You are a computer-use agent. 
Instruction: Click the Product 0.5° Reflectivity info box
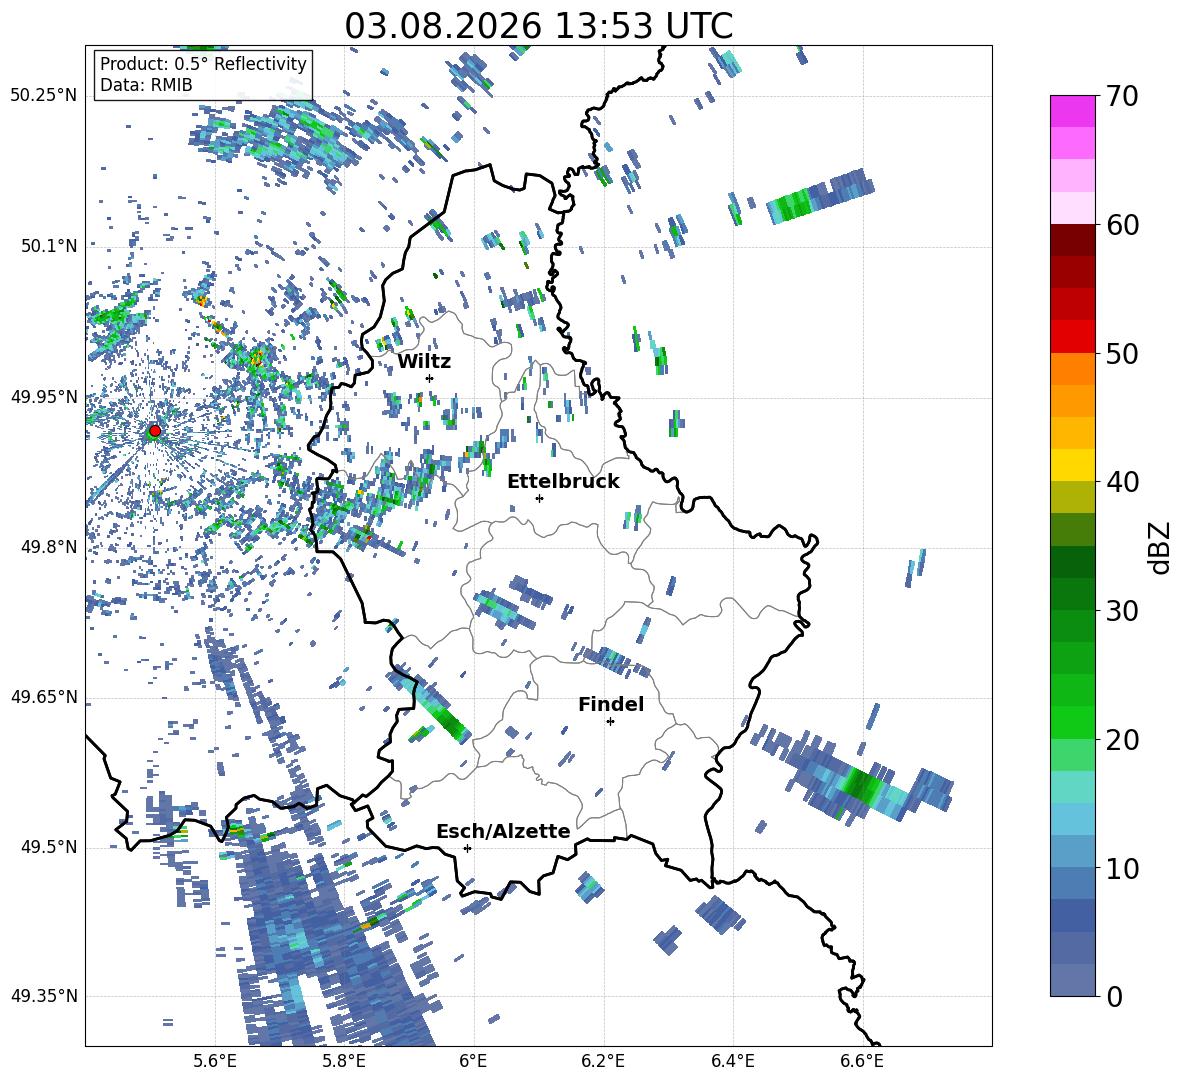click(203, 74)
